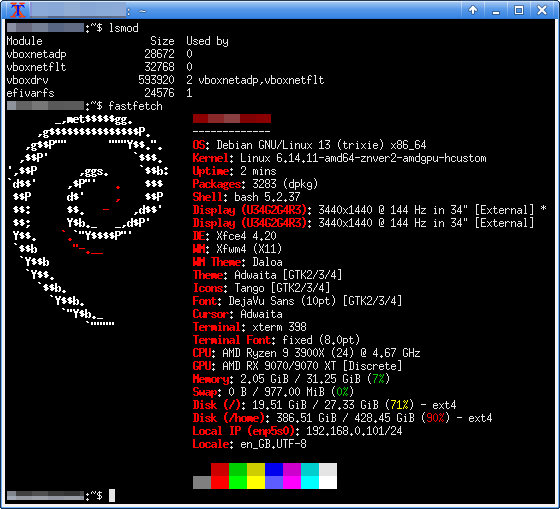
Task: Minimize the xterm window
Action: (x=496, y=10)
